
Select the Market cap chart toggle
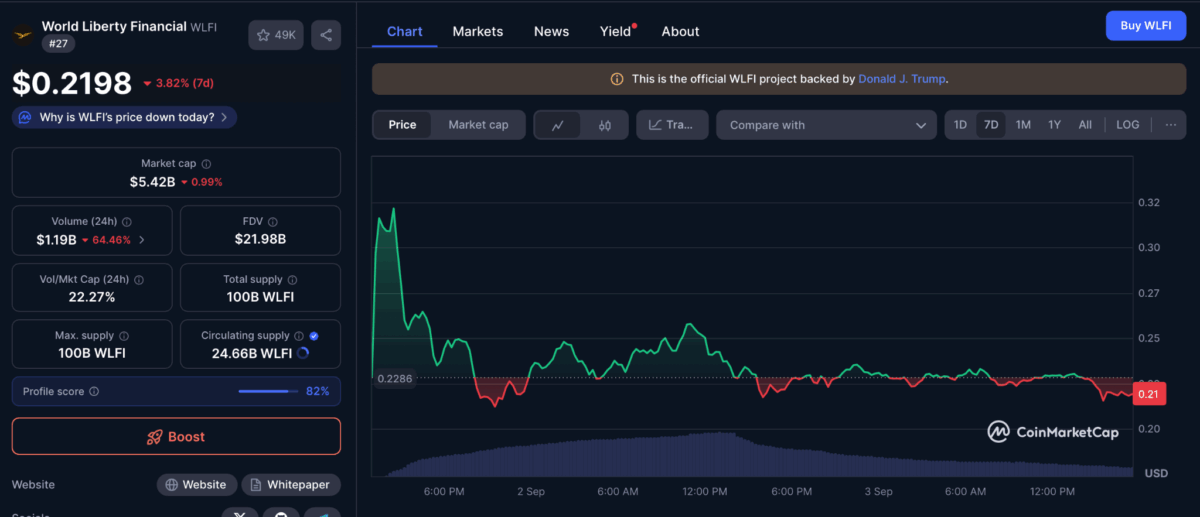pyautogui.click(x=478, y=125)
